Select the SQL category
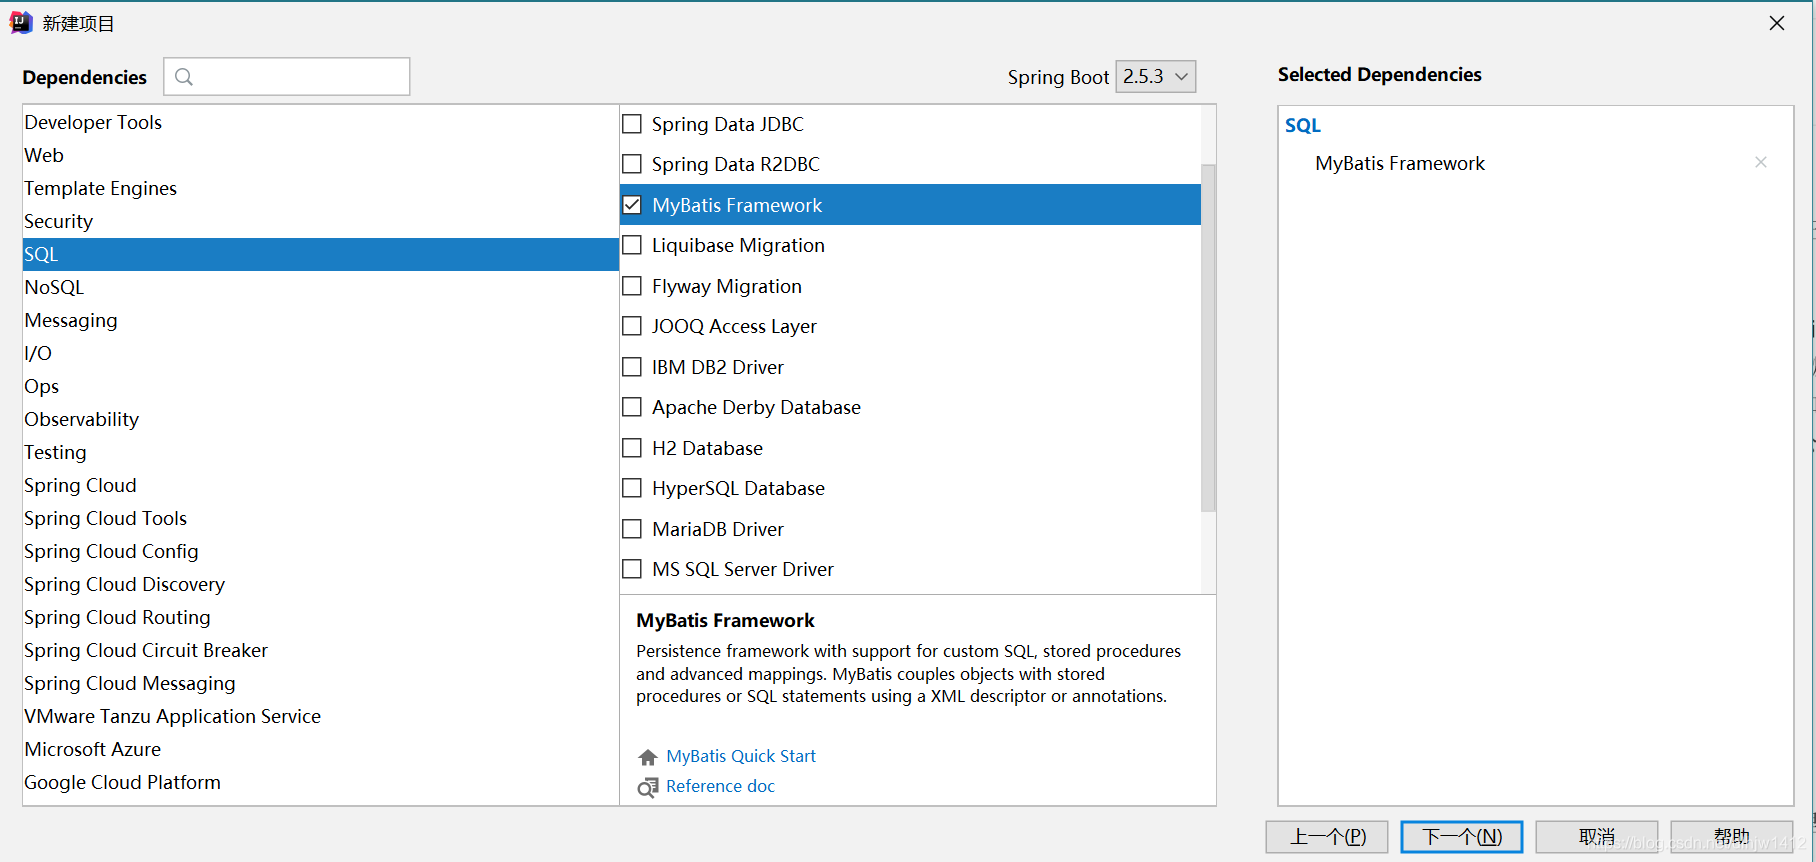 point(320,254)
